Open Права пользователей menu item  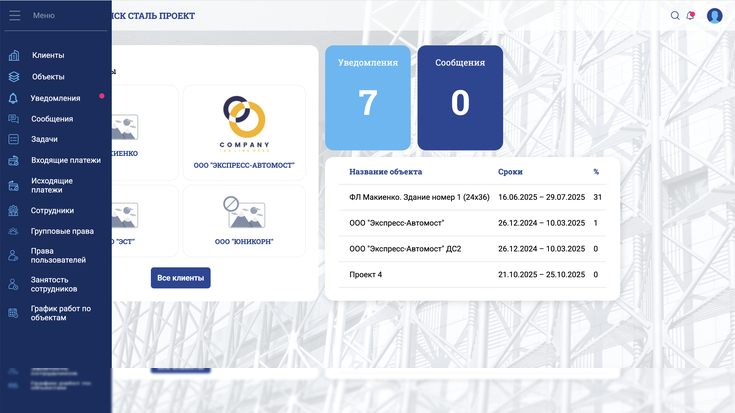tap(58, 255)
